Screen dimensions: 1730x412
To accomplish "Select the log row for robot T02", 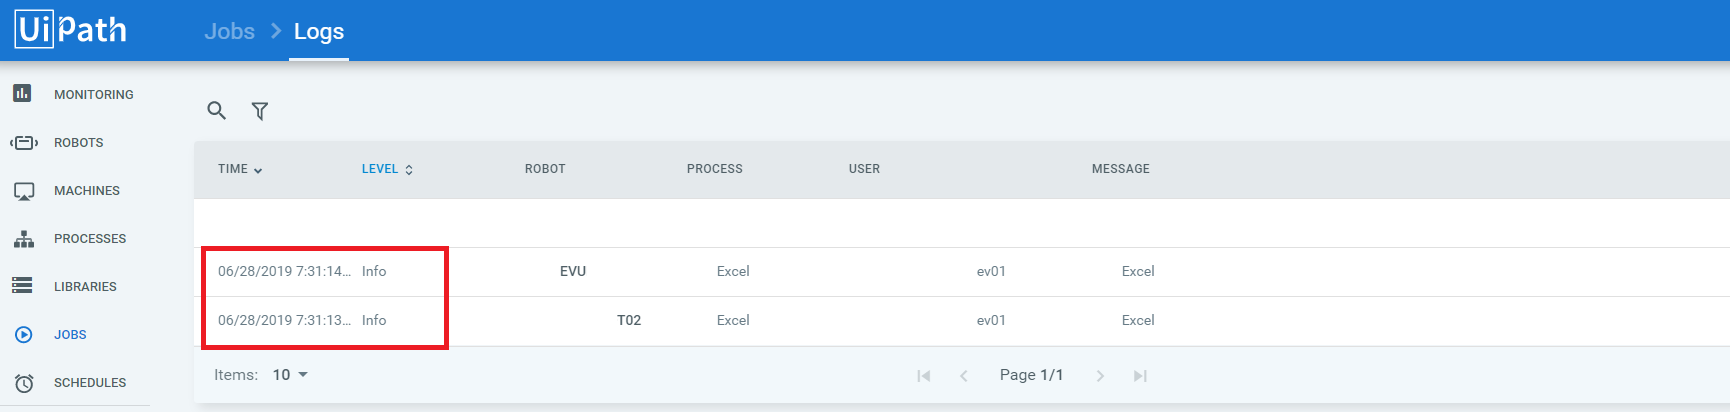I will [x=629, y=320].
